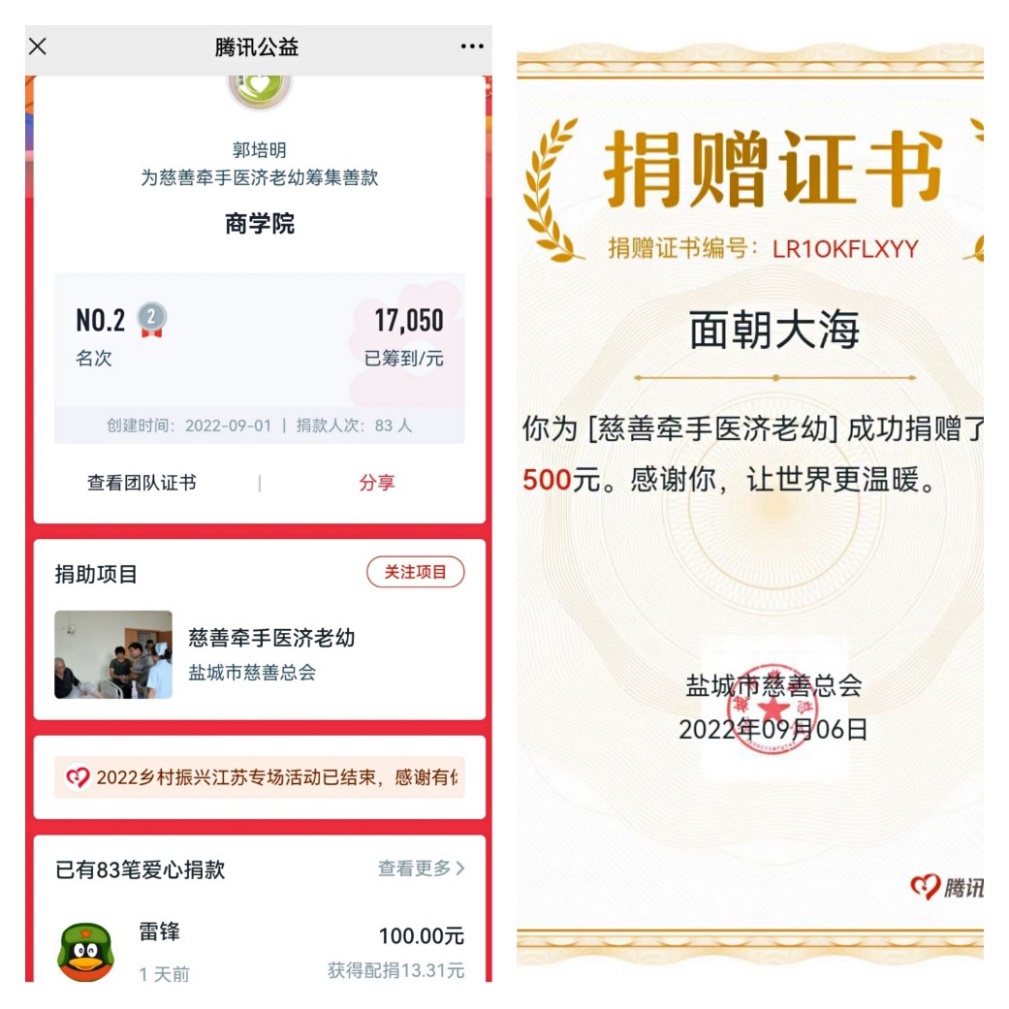1009x1009 pixels.
Task: Open the 慈善牵手医济老幼 project title
Action: click(272, 638)
